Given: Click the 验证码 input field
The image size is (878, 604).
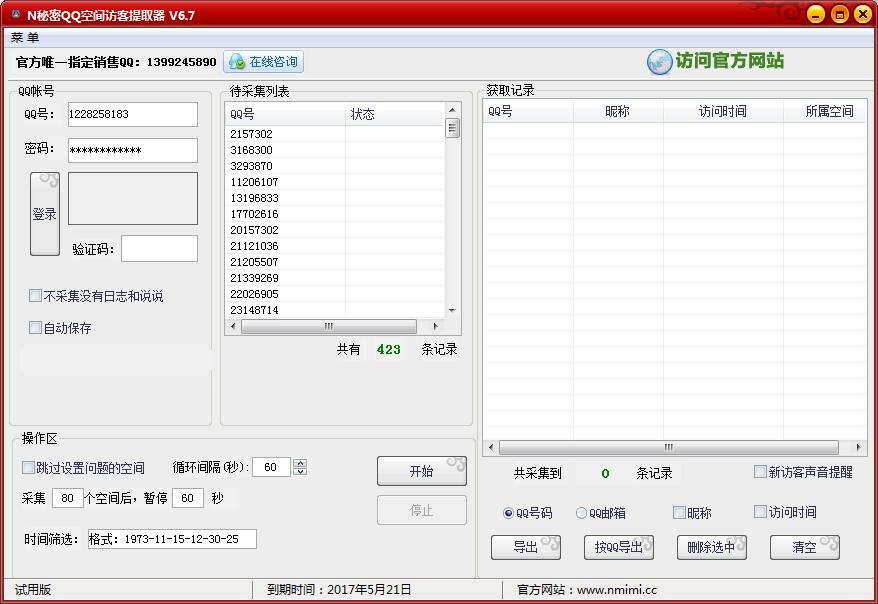Looking at the screenshot, I should [x=160, y=249].
